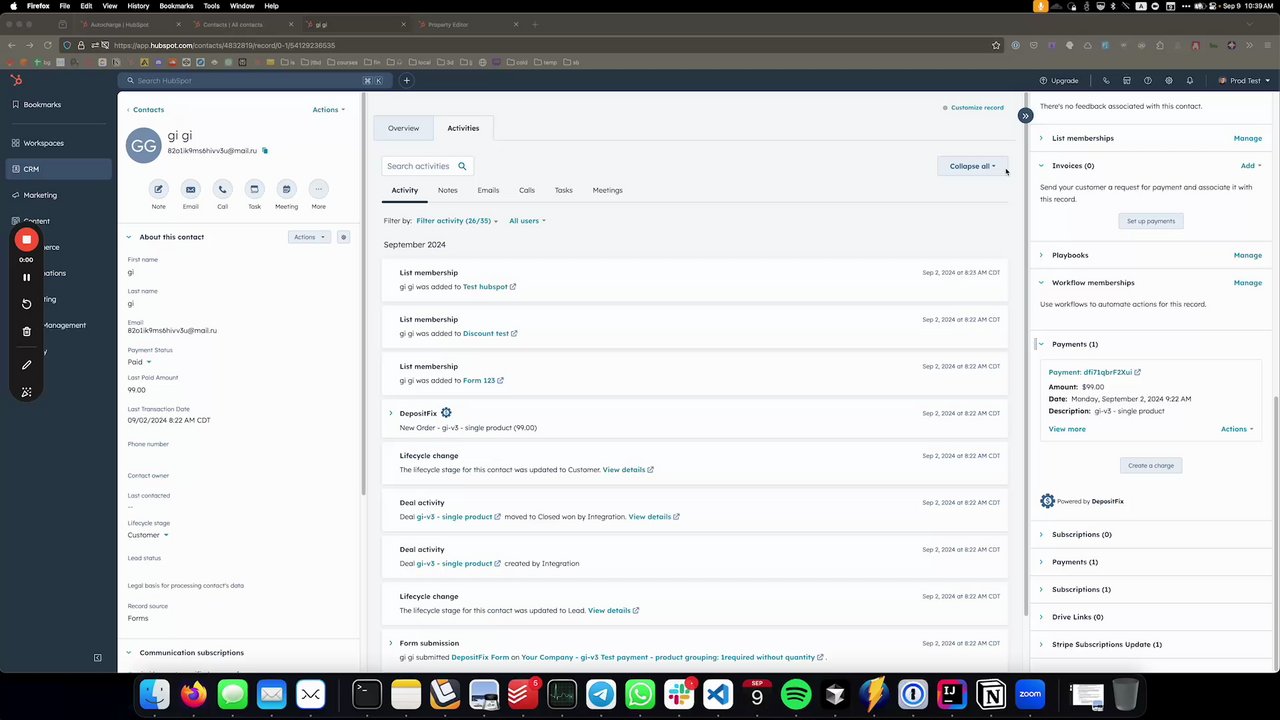The width and height of the screenshot is (1280, 720).
Task: Select the Emails activity tab
Action: click(x=488, y=190)
